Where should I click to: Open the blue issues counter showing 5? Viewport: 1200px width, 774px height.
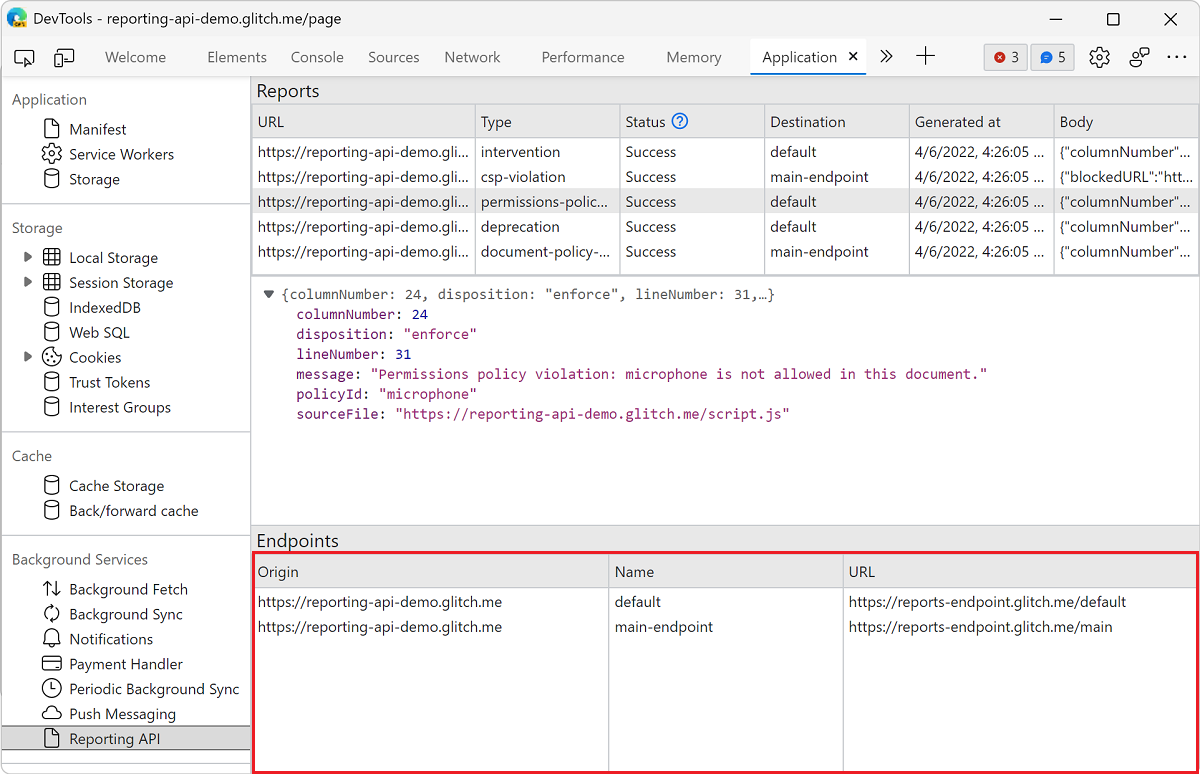tap(1052, 57)
